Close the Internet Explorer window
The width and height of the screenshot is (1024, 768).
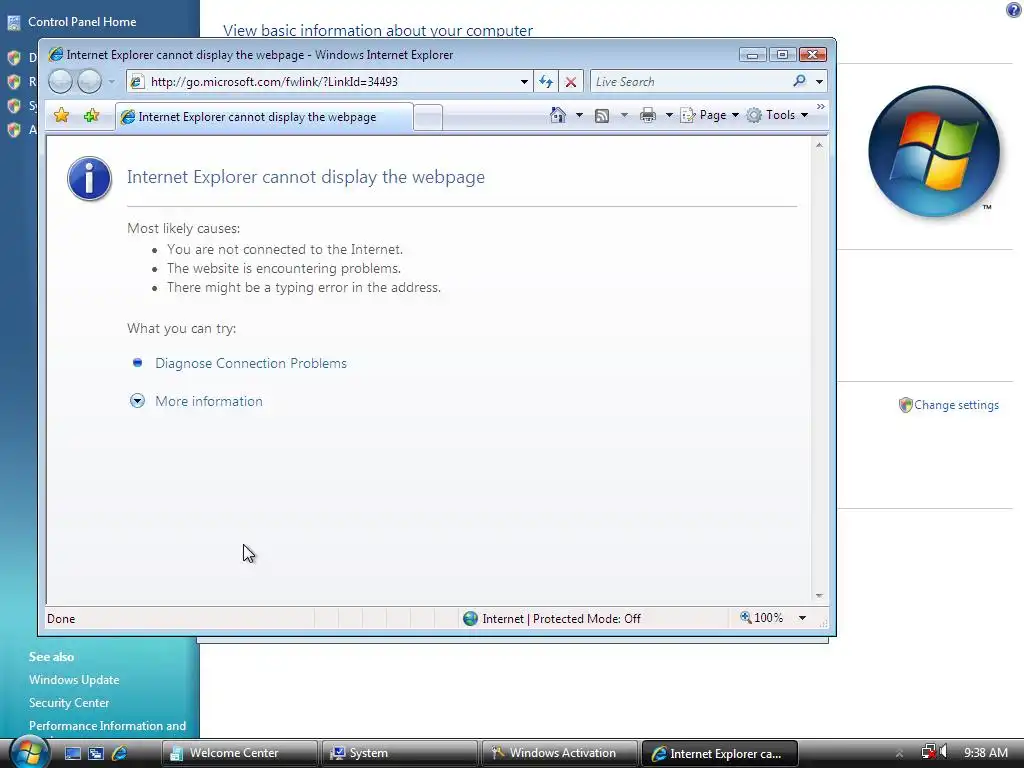(x=813, y=55)
